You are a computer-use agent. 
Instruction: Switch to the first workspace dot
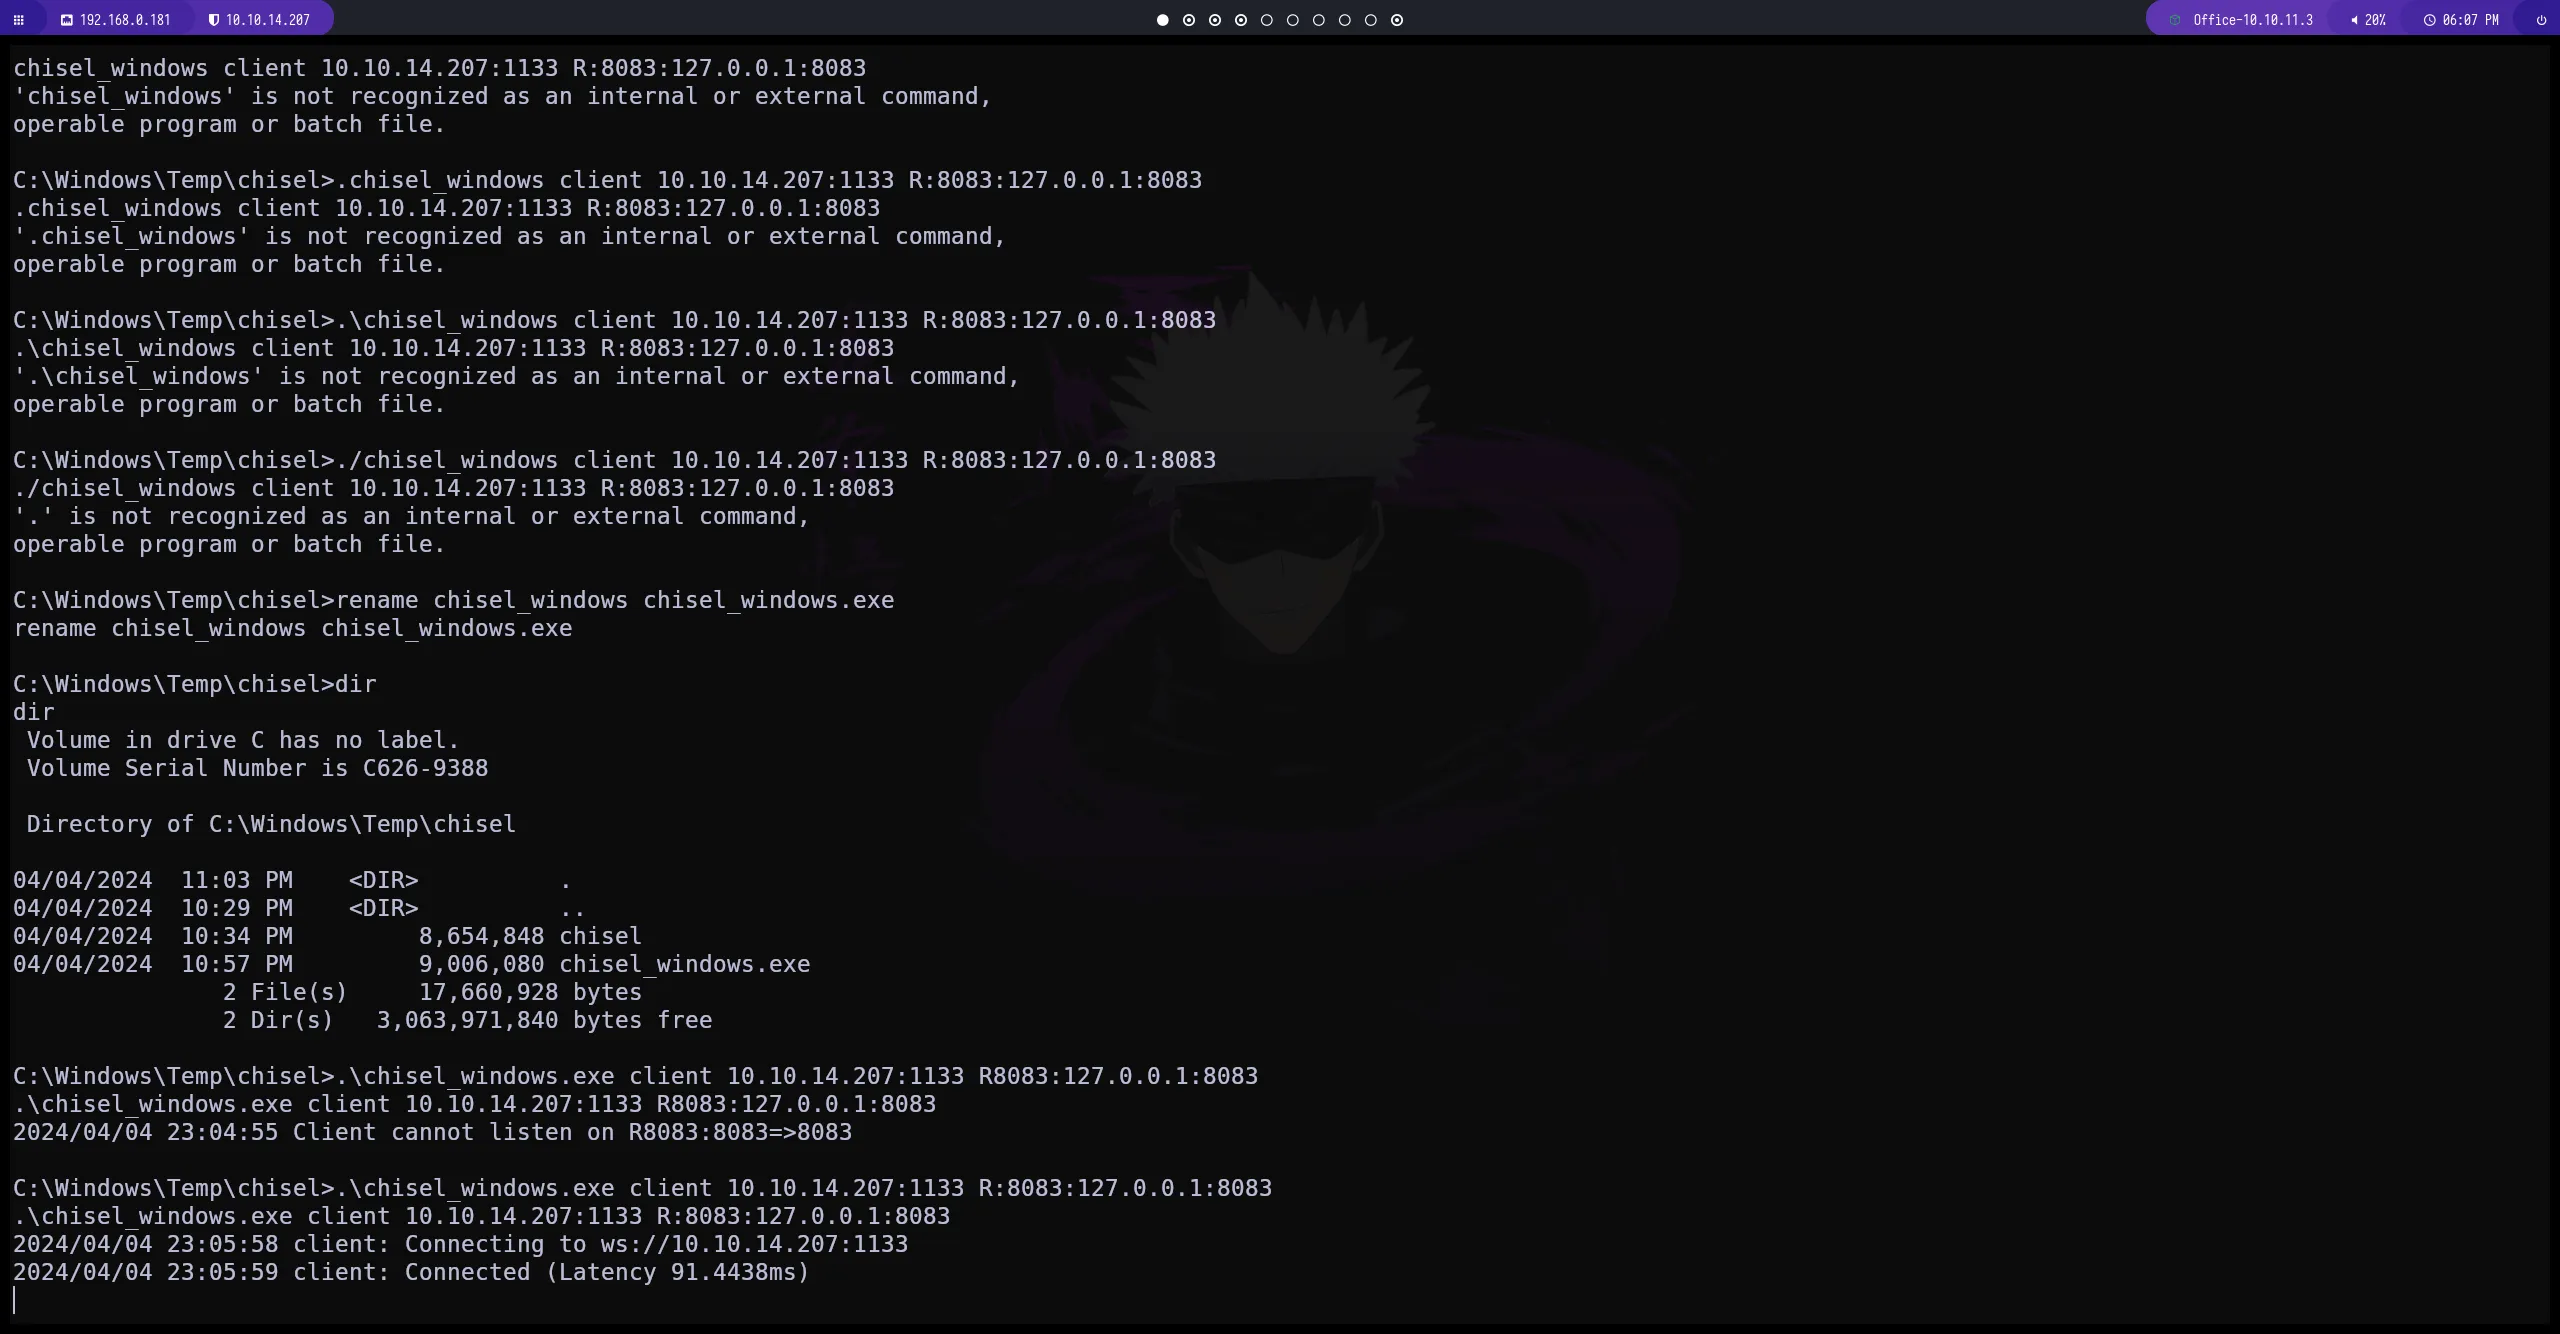1162,20
